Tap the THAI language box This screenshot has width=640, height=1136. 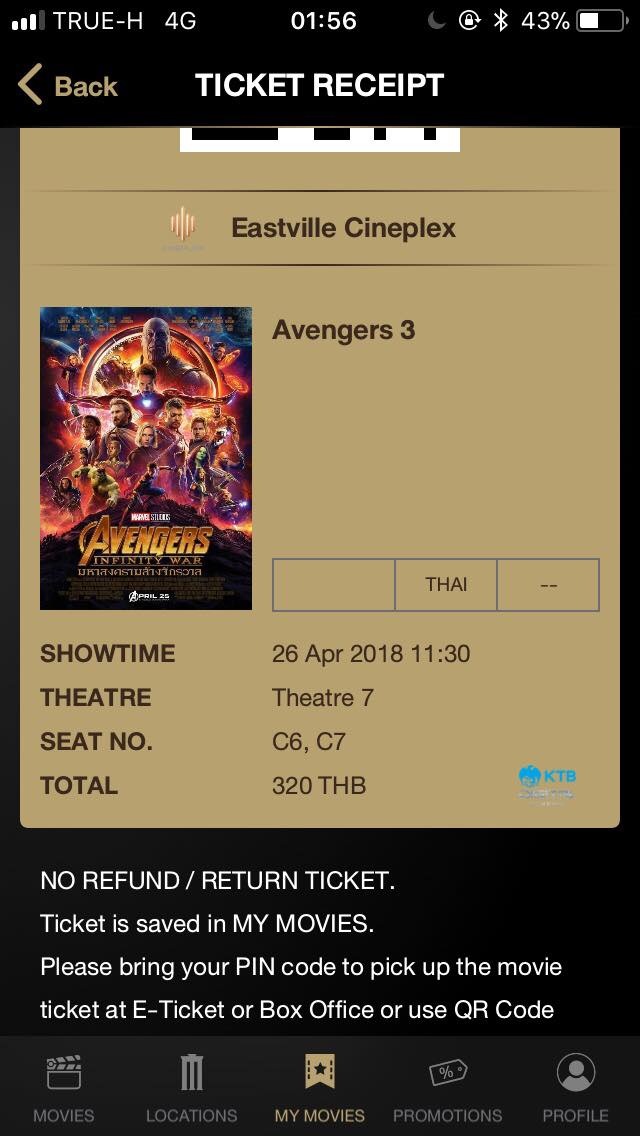pos(446,584)
